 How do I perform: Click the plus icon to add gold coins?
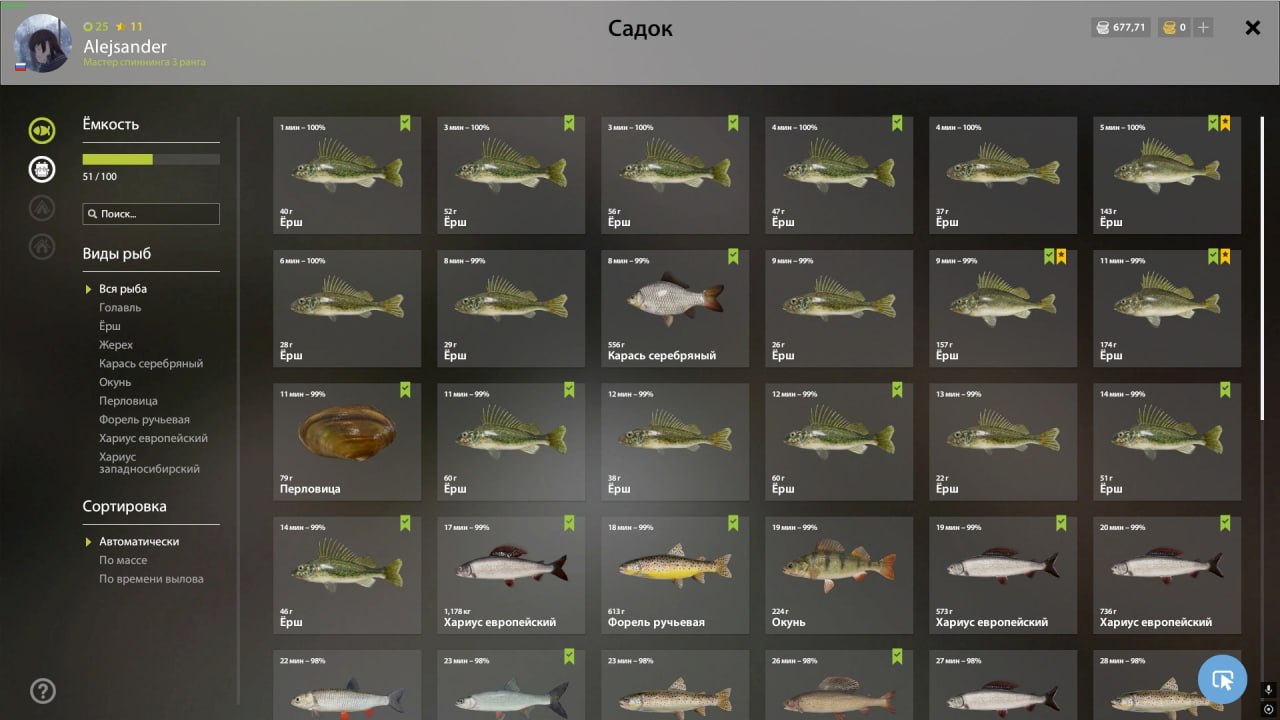pos(1203,28)
